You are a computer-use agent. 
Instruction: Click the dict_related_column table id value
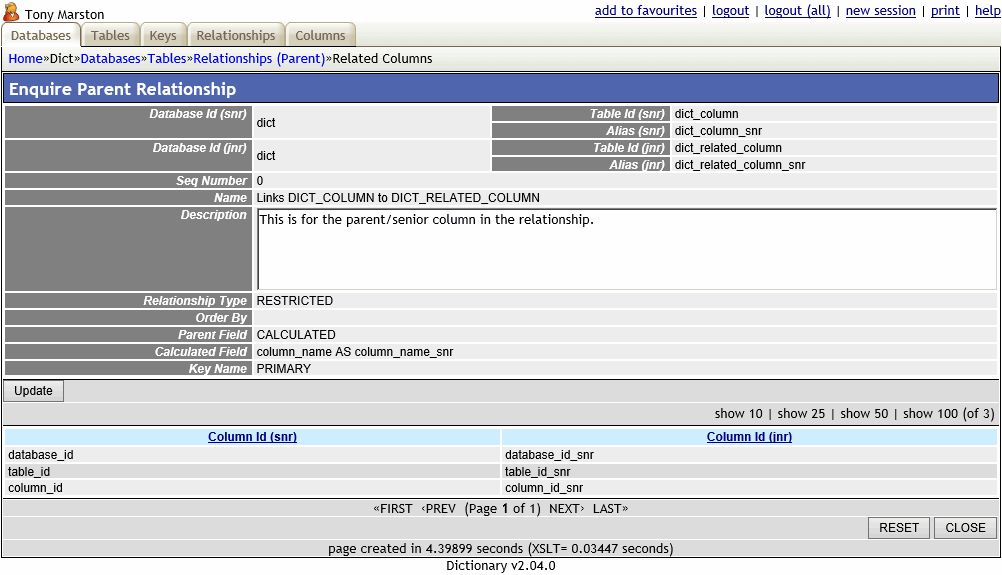pos(728,148)
